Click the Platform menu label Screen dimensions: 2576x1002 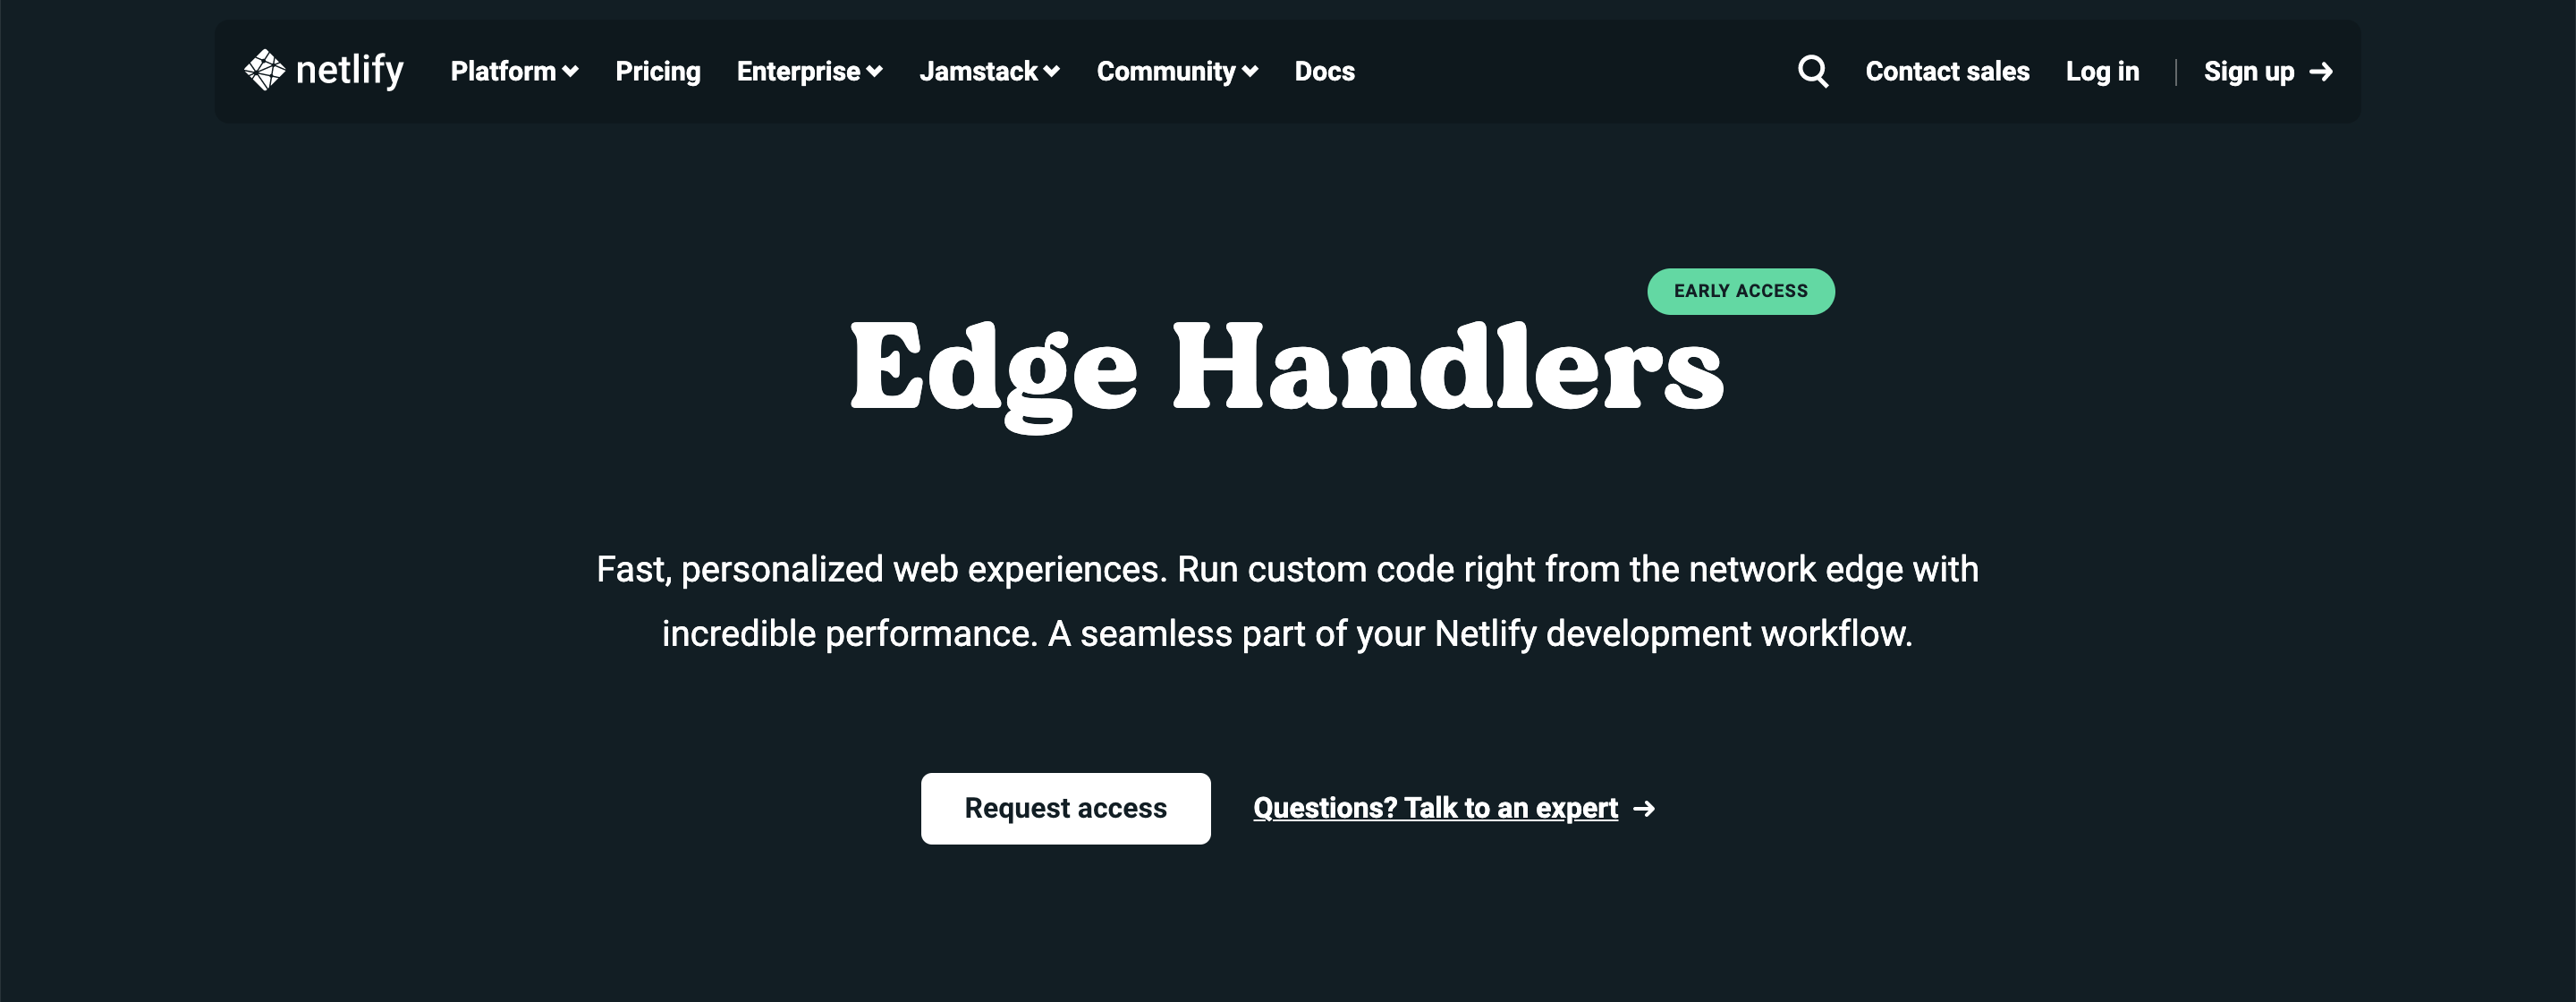pyautogui.click(x=503, y=72)
